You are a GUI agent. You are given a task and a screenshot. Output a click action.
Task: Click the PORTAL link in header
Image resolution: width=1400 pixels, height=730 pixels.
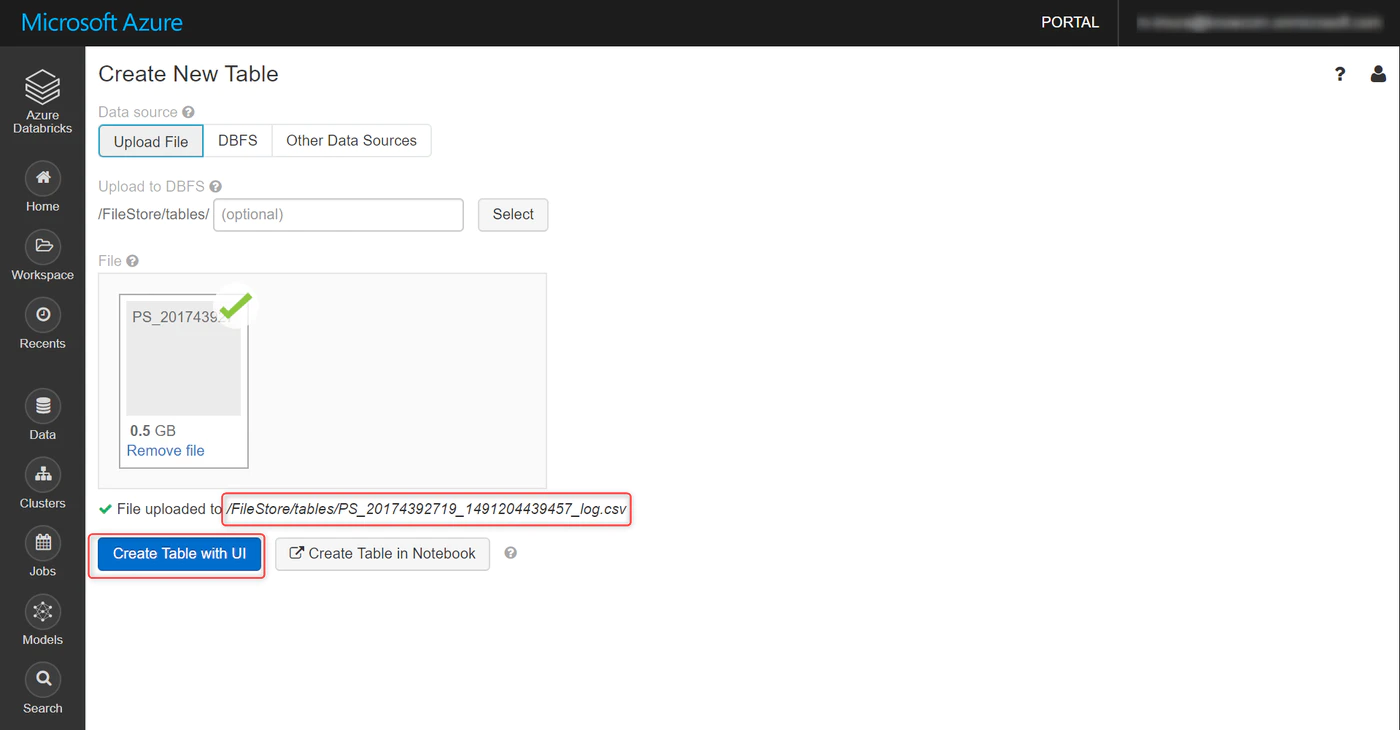[x=1070, y=22]
